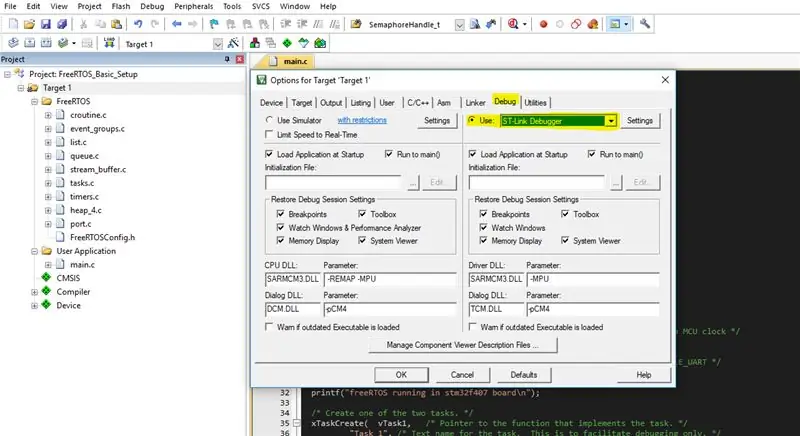
Task: Click the Driver DLL Parameter -MPU field
Action: [593, 279]
